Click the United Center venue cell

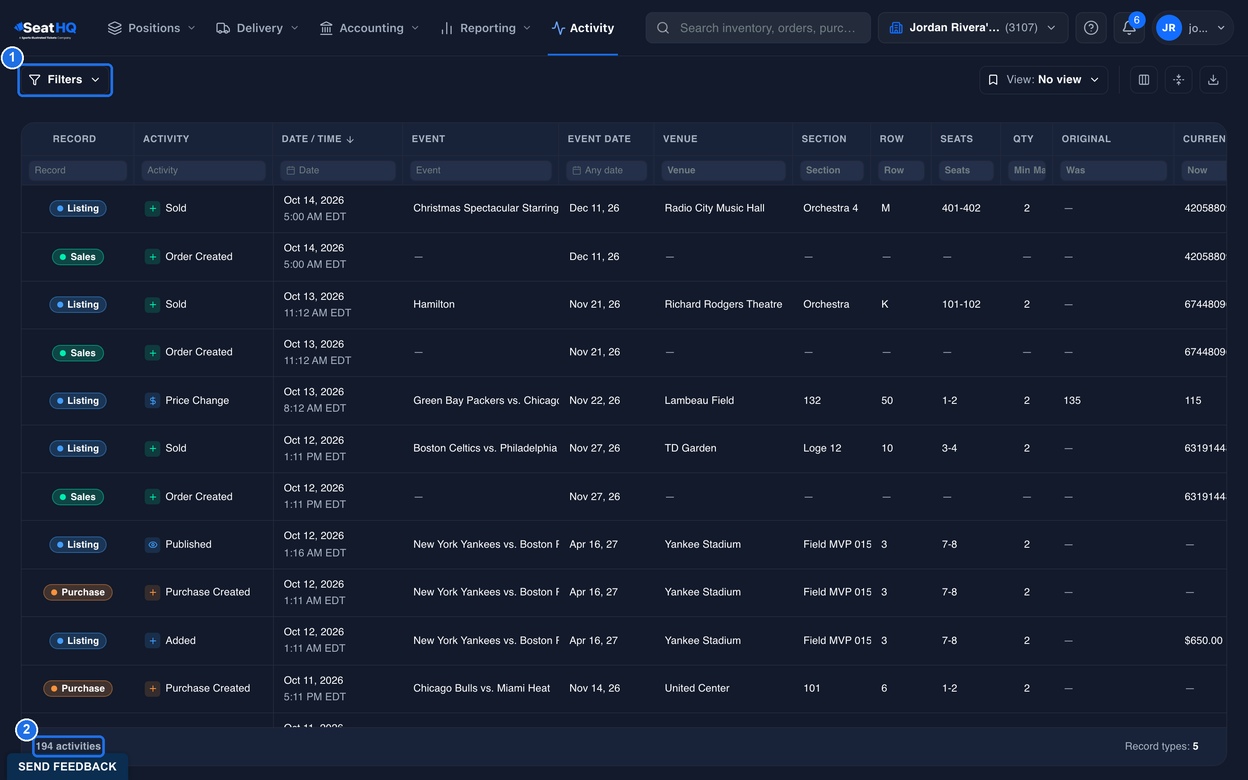697,688
